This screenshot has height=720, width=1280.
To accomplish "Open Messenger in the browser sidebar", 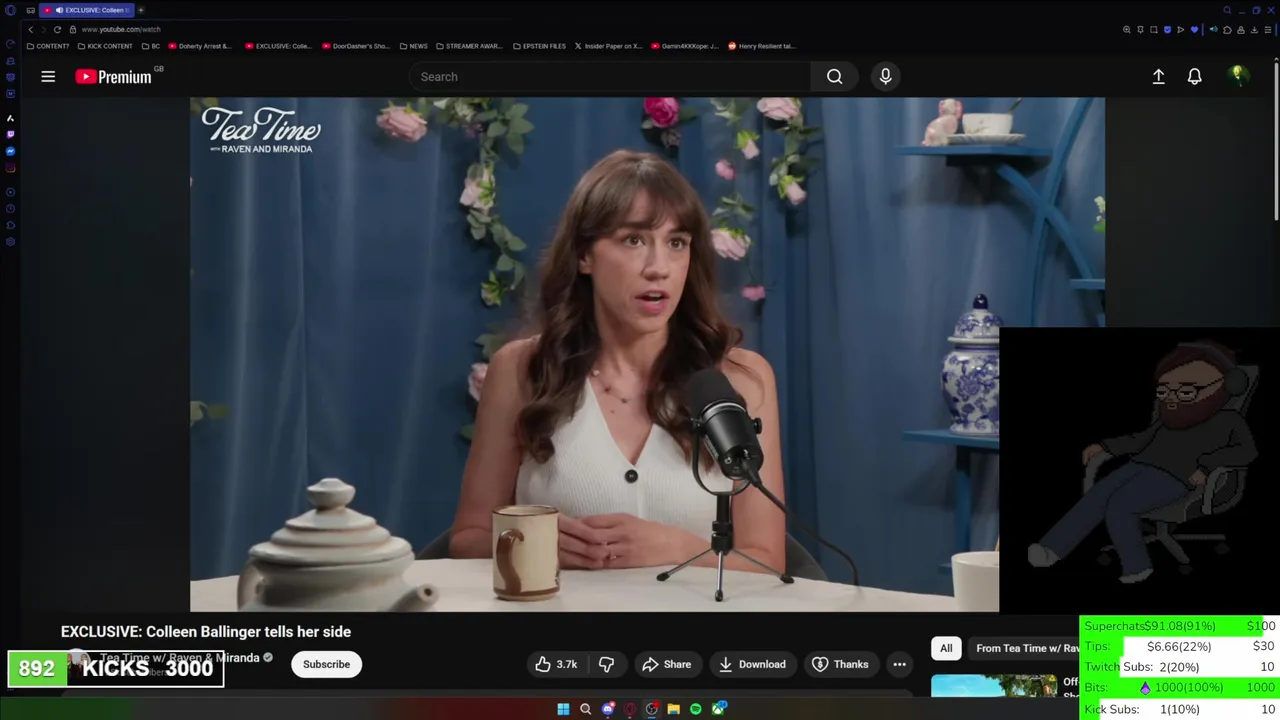I will pos(10,151).
